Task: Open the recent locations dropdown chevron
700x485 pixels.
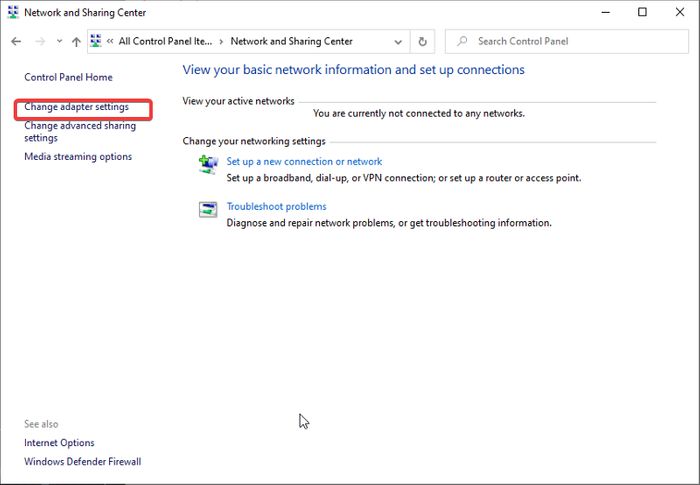Action: (x=59, y=42)
